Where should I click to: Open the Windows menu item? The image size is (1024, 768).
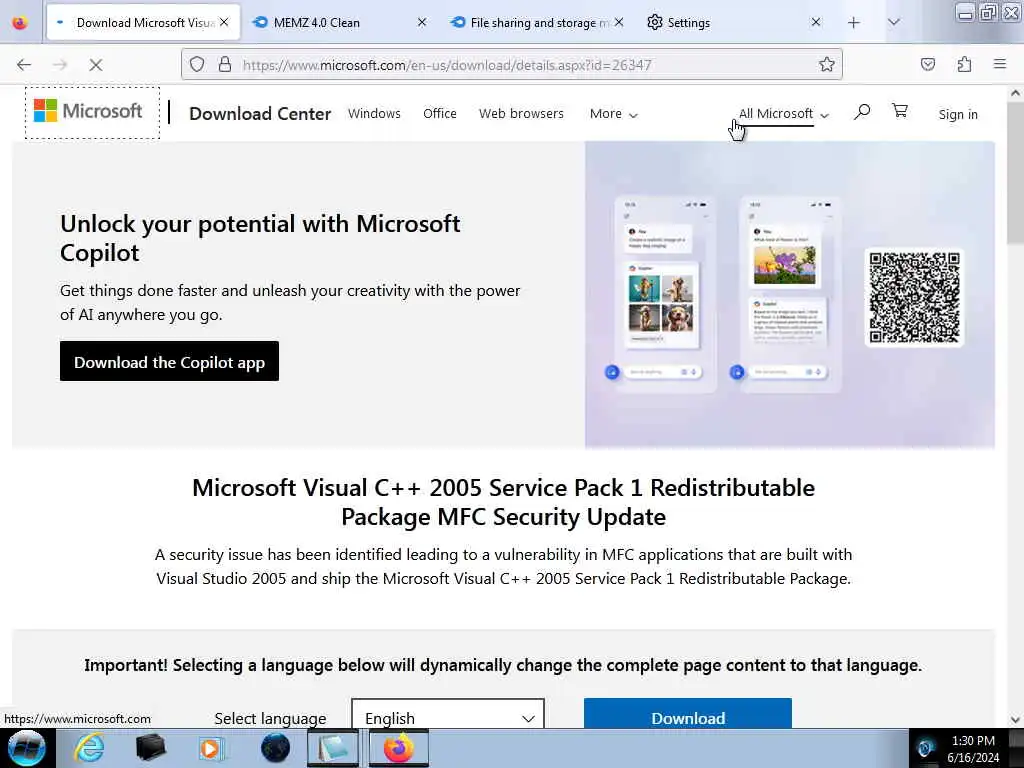pyautogui.click(x=374, y=114)
